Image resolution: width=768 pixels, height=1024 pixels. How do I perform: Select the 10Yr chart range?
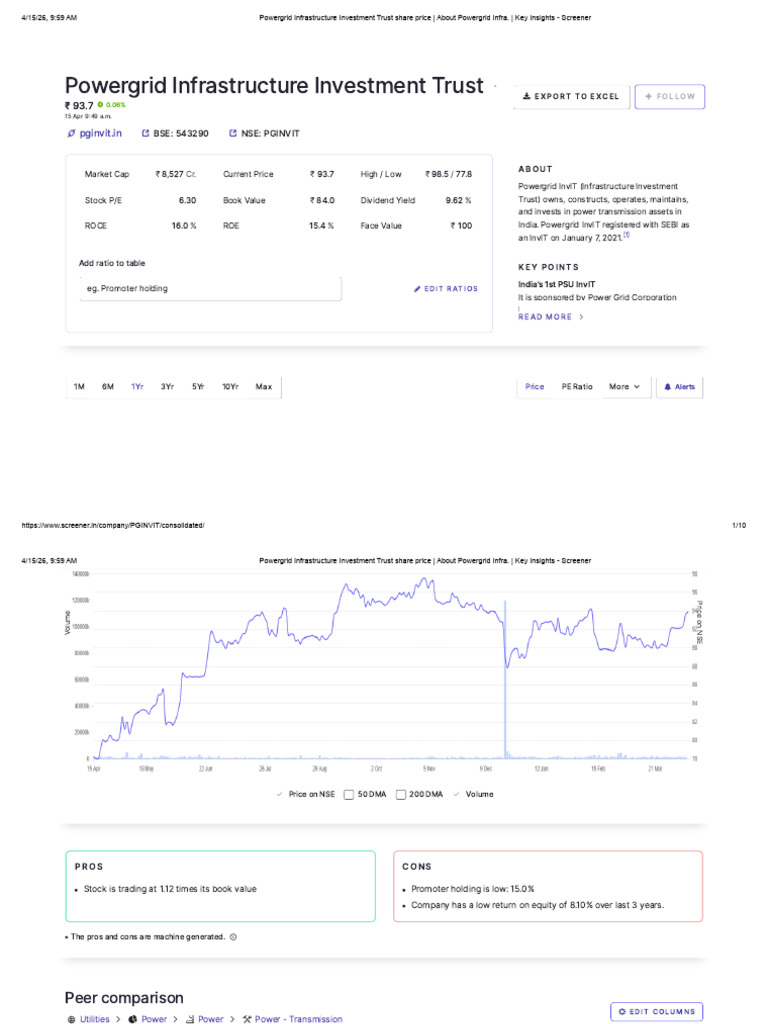[x=230, y=387]
